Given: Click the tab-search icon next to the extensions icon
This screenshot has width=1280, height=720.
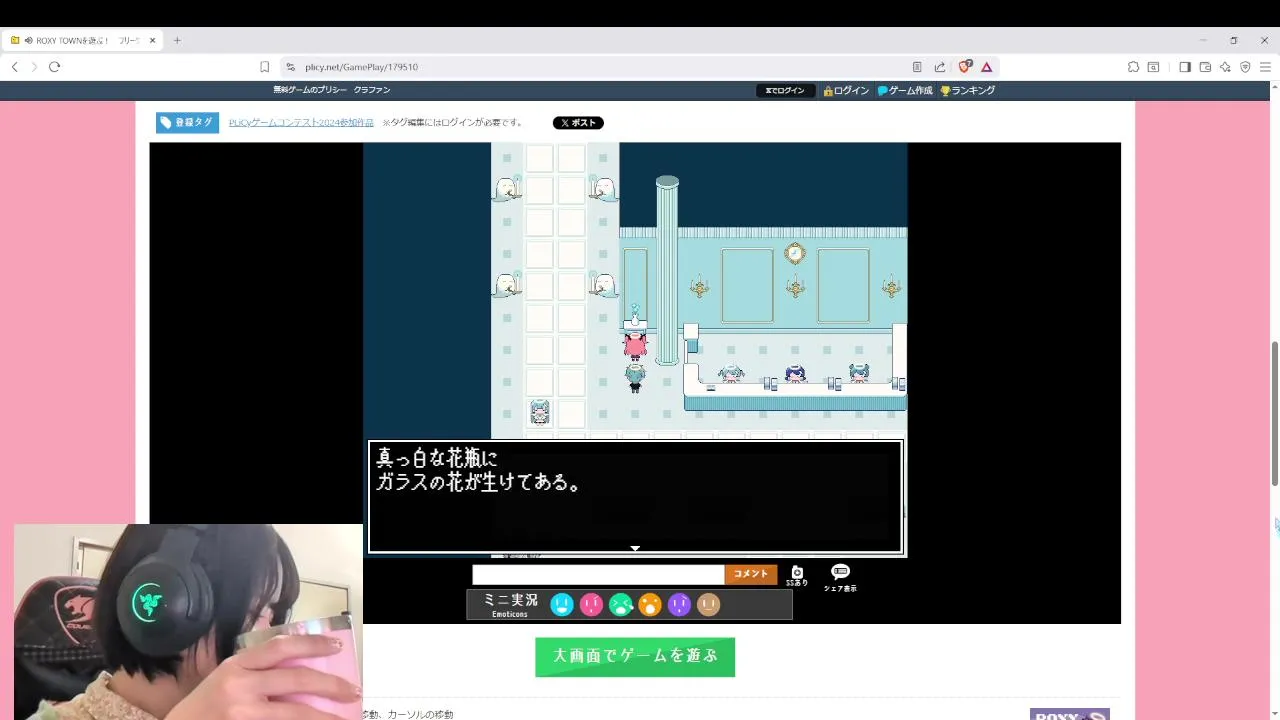Looking at the screenshot, I should pos(1153,67).
